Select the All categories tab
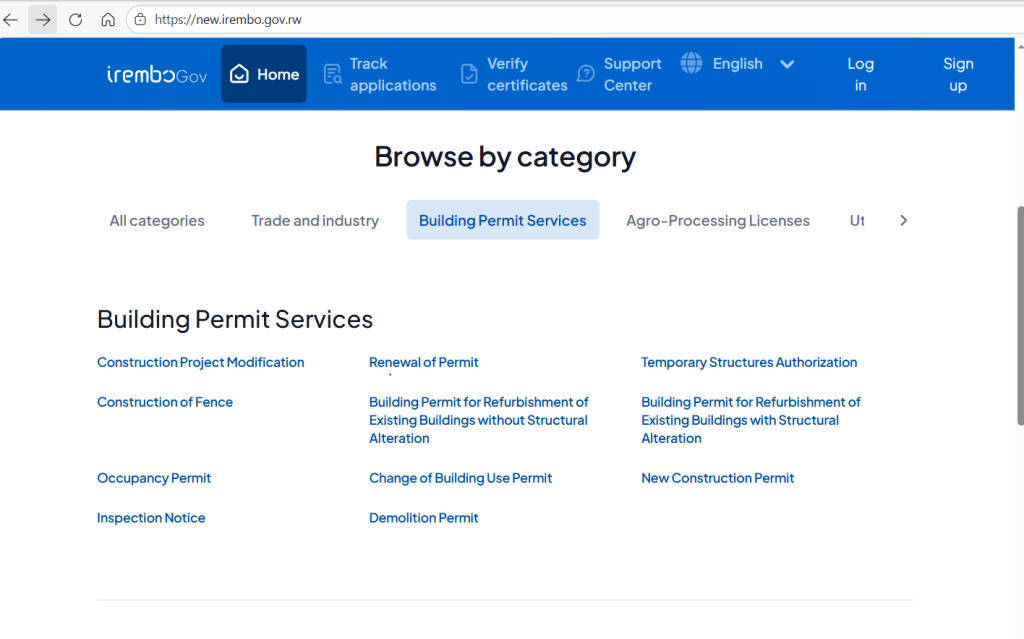This screenshot has height=639, width=1024. [x=157, y=221]
